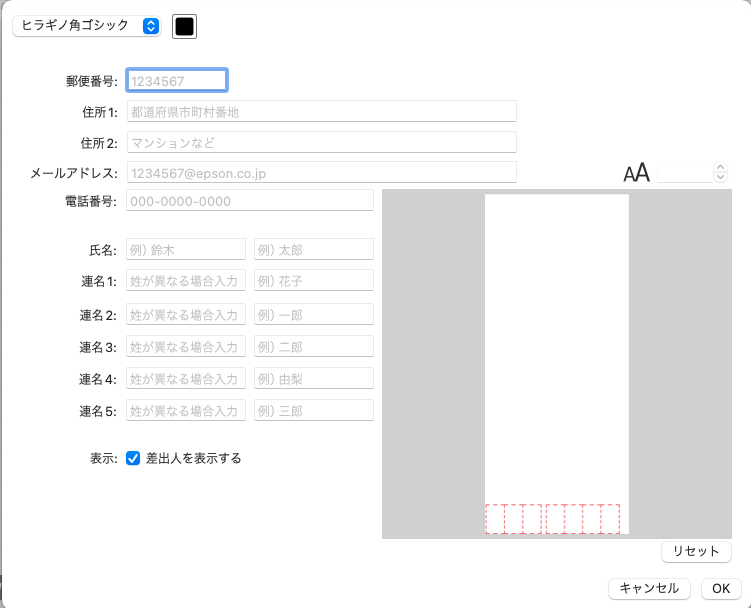The width and height of the screenshot is (751, 608).
Task: Click the 連名5 given name field 三郎
Action: pyautogui.click(x=314, y=410)
